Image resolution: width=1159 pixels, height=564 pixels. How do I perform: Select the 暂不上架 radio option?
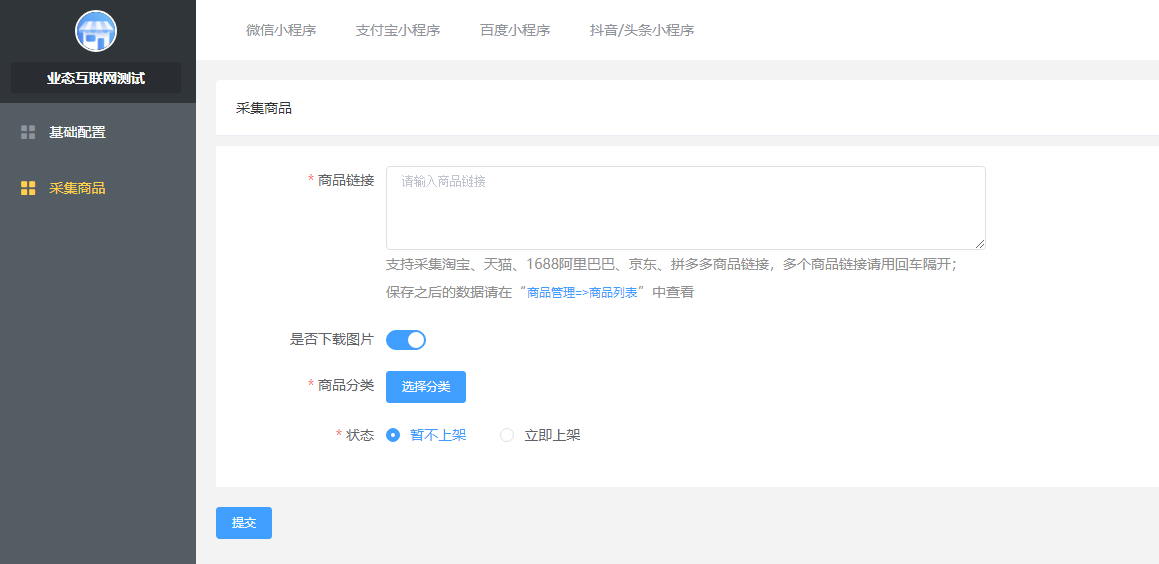click(426, 435)
